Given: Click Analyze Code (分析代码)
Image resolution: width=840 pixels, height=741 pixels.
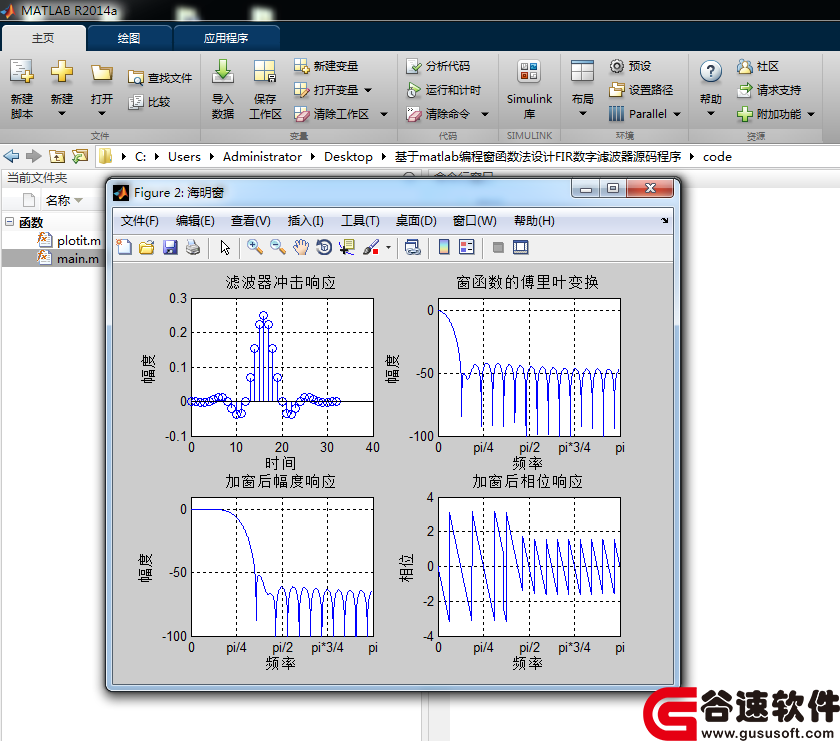Looking at the screenshot, I should [438, 66].
